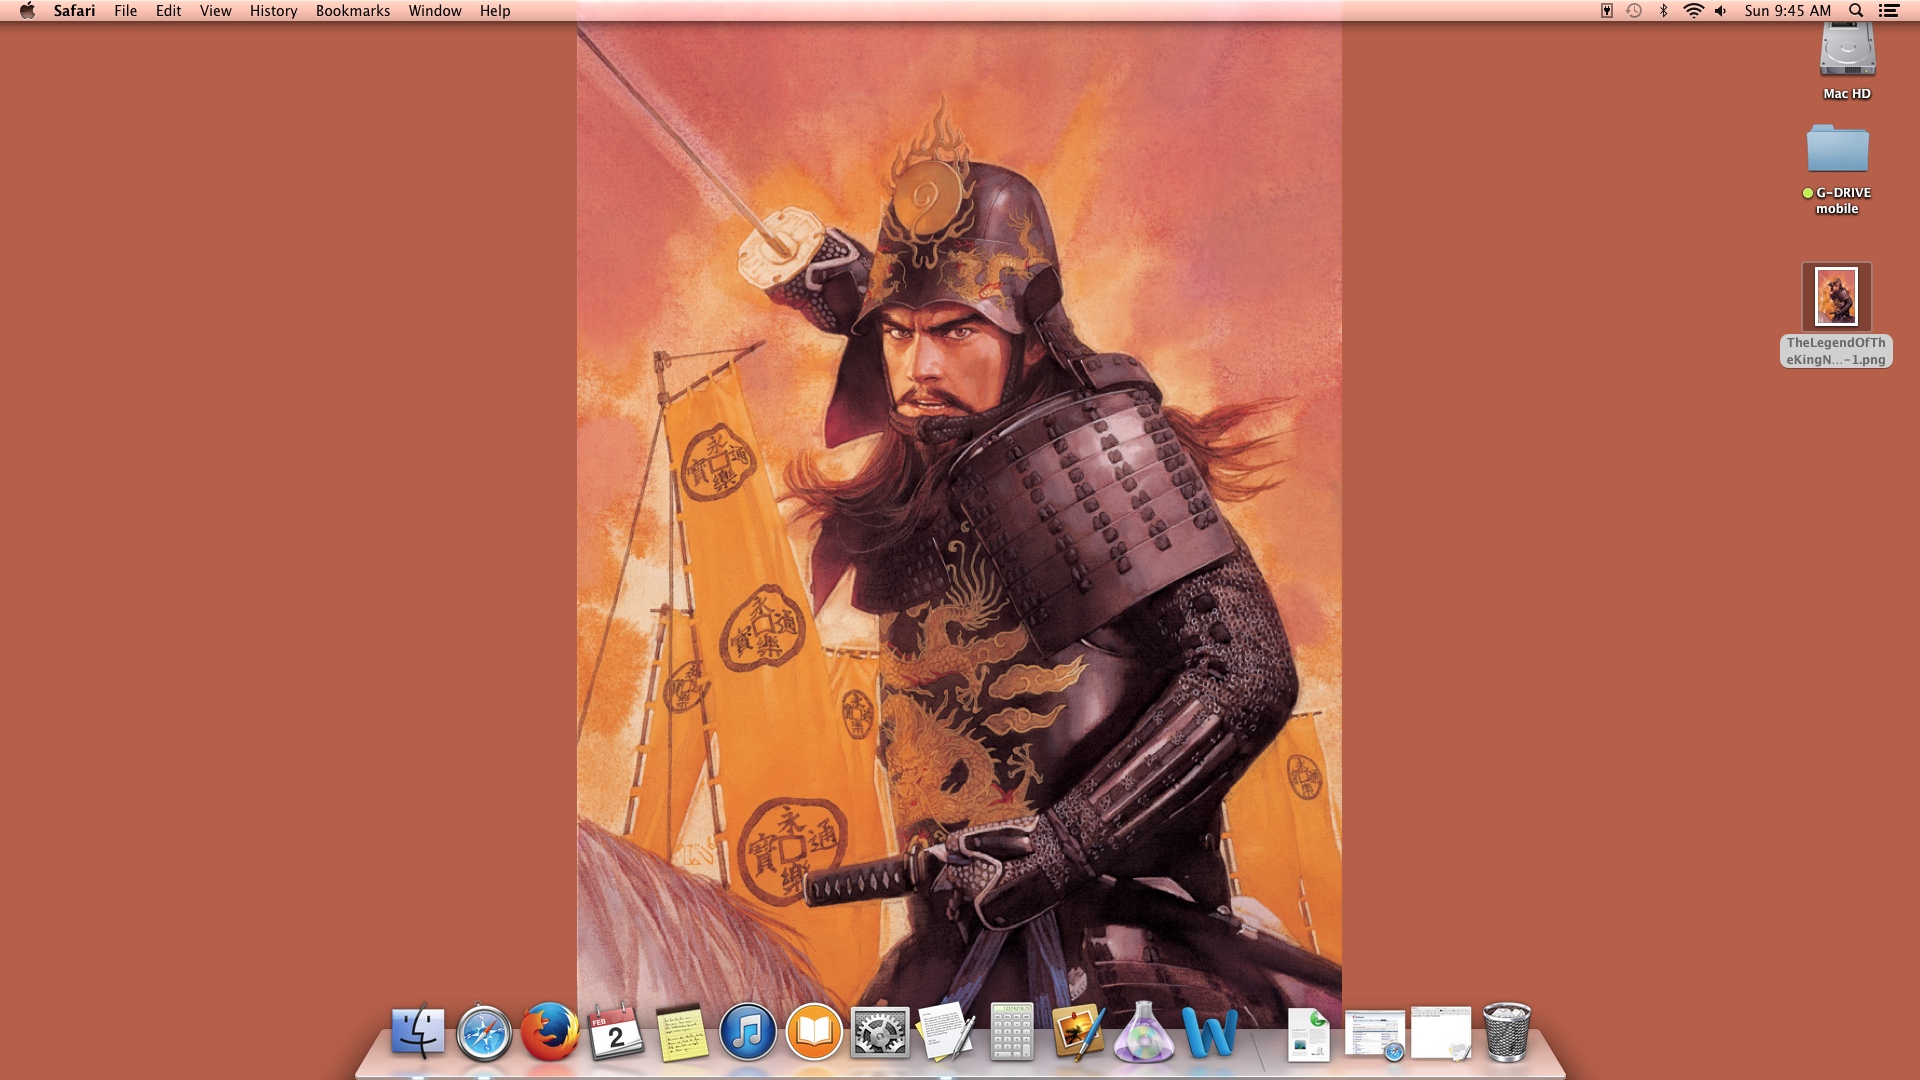Screen dimensions: 1920x1080
Task: Open Calculator from the Dock
Action: 1012,1032
